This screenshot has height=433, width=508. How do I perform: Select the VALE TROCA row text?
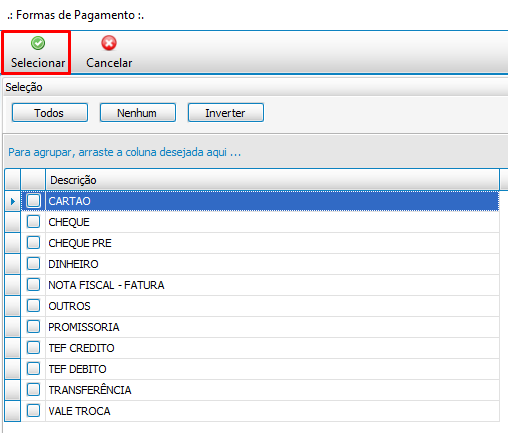point(79,411)
